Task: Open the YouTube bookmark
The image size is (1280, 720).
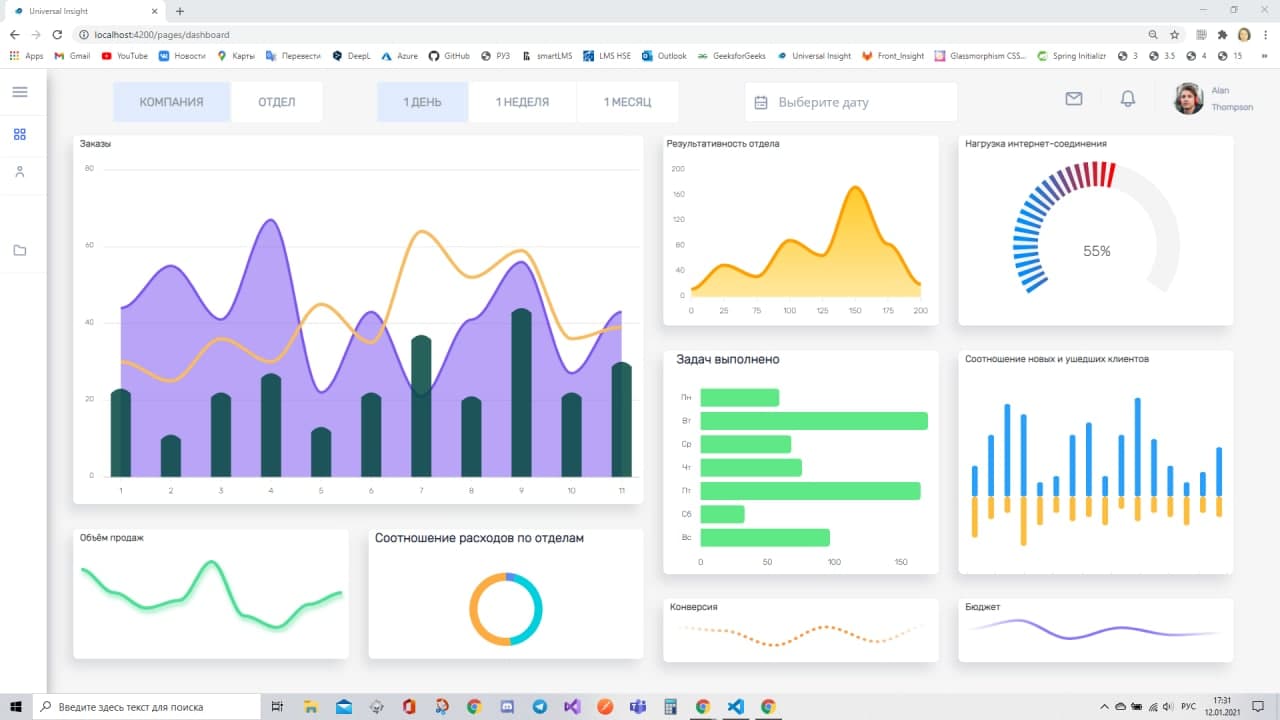Action: (125, 56)
